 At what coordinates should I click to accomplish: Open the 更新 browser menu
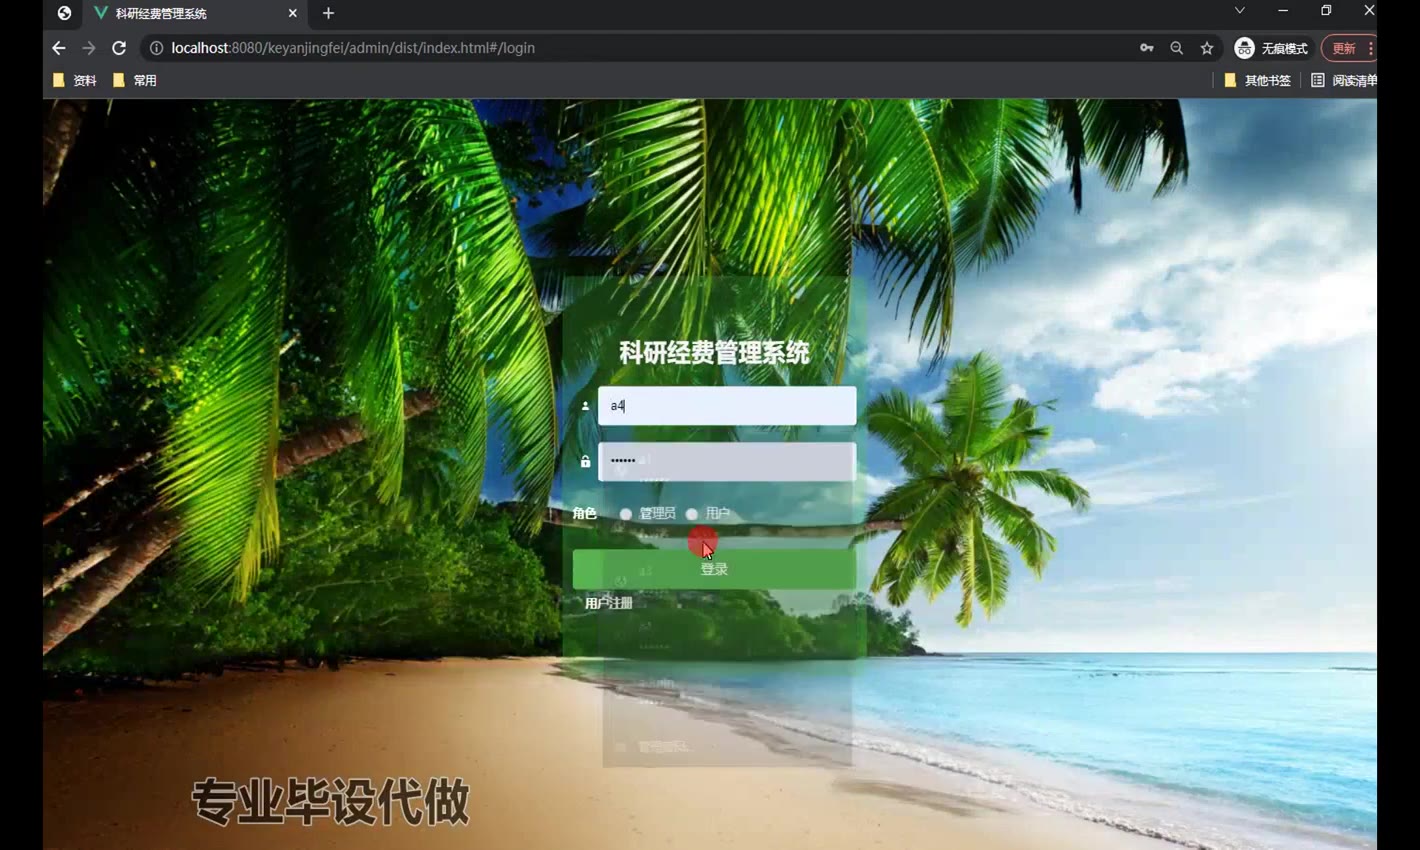point(1347,48)
